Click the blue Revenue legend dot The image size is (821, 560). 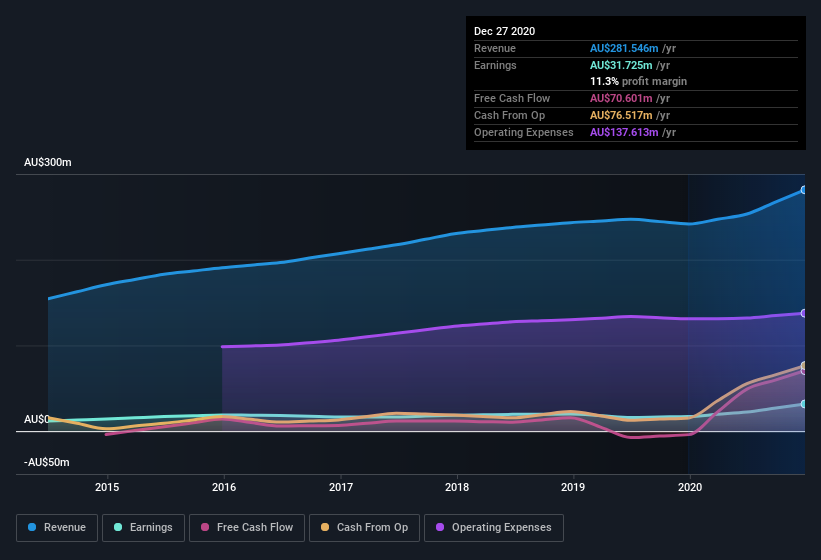[x=33, y=527]
